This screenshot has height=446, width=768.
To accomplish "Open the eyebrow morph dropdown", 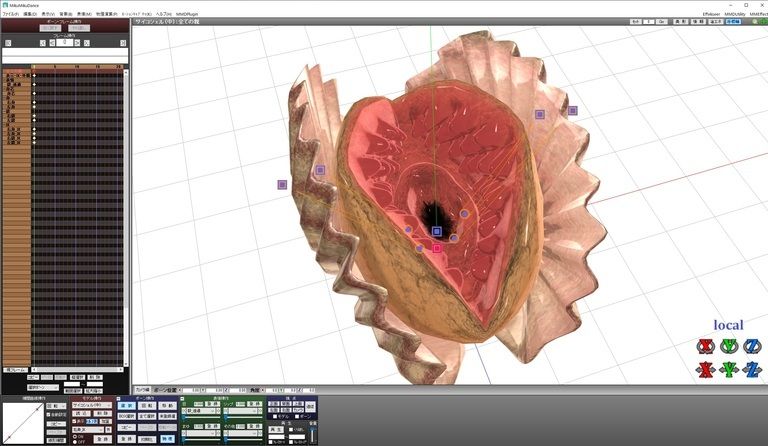I will 201,433.
